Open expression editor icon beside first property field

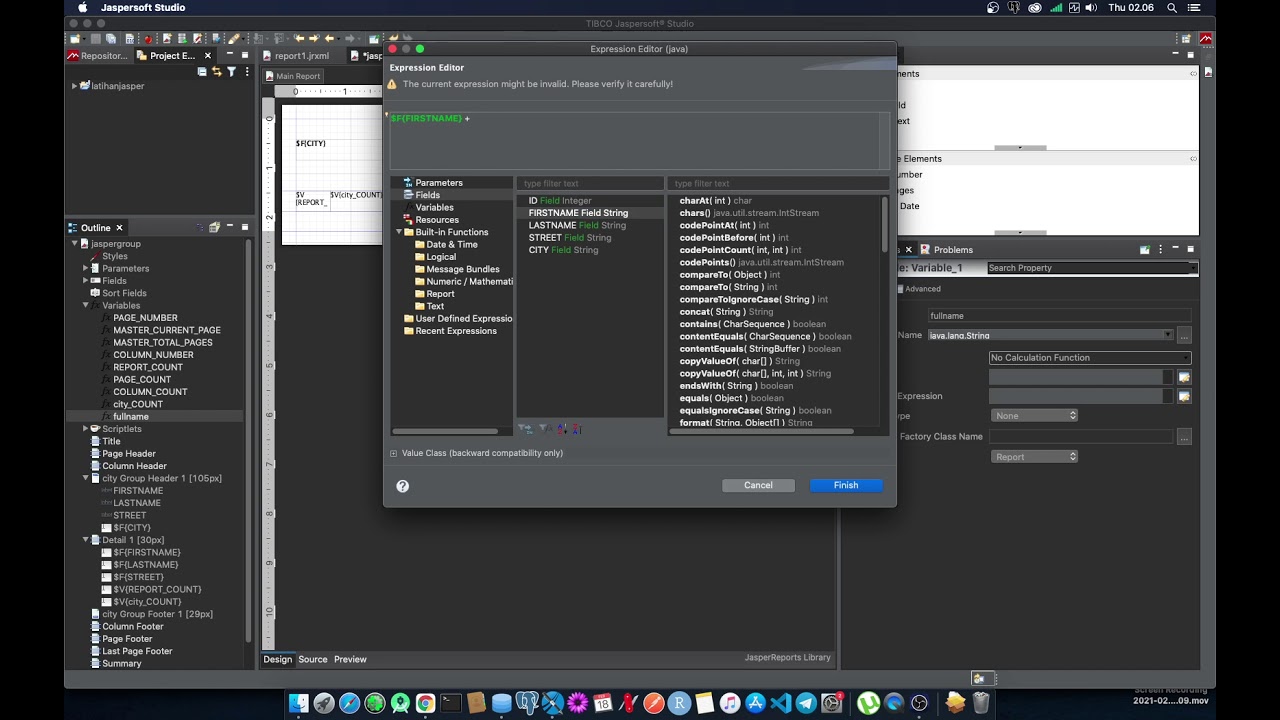coord(1184,377)
